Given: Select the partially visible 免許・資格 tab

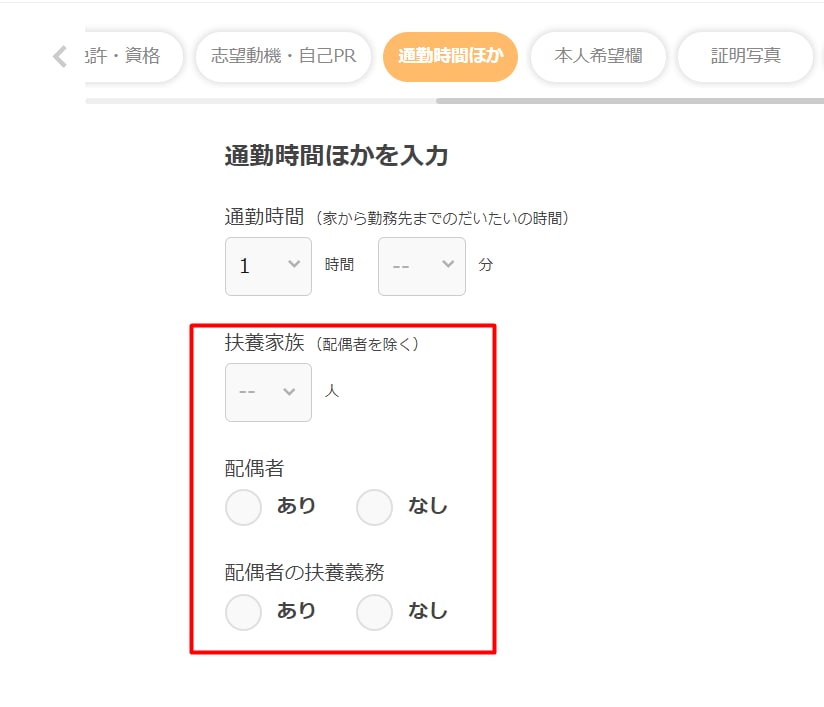Looking at the screenshot, I should [134, 56].
